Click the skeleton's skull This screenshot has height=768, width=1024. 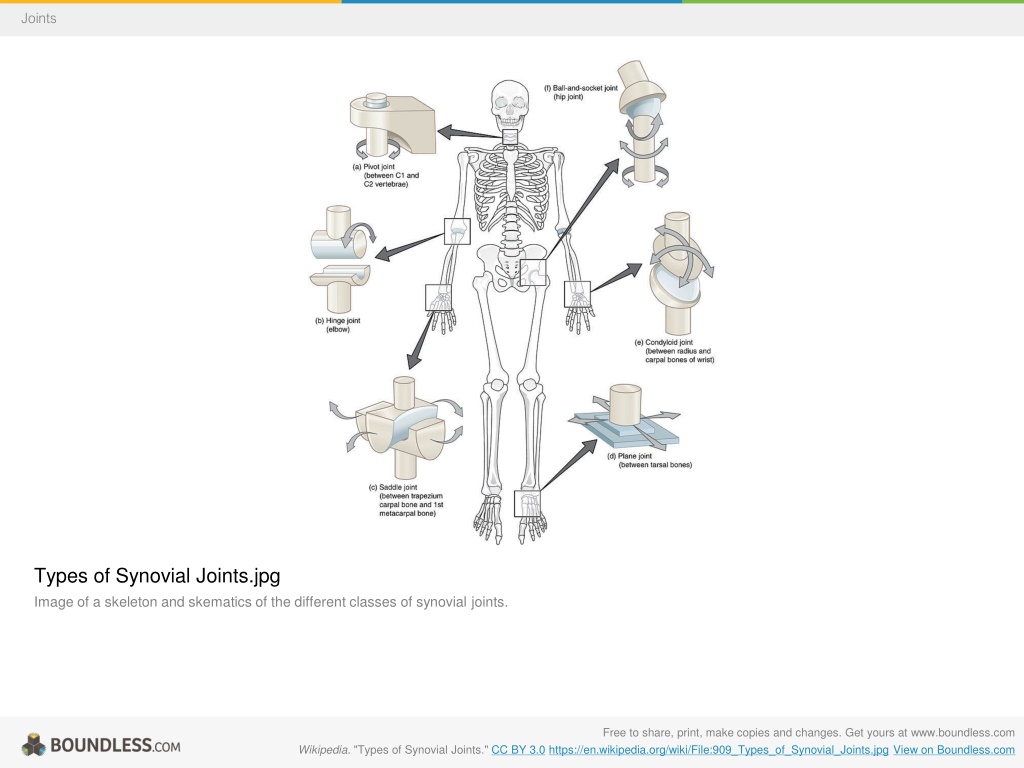pos(509,104)
